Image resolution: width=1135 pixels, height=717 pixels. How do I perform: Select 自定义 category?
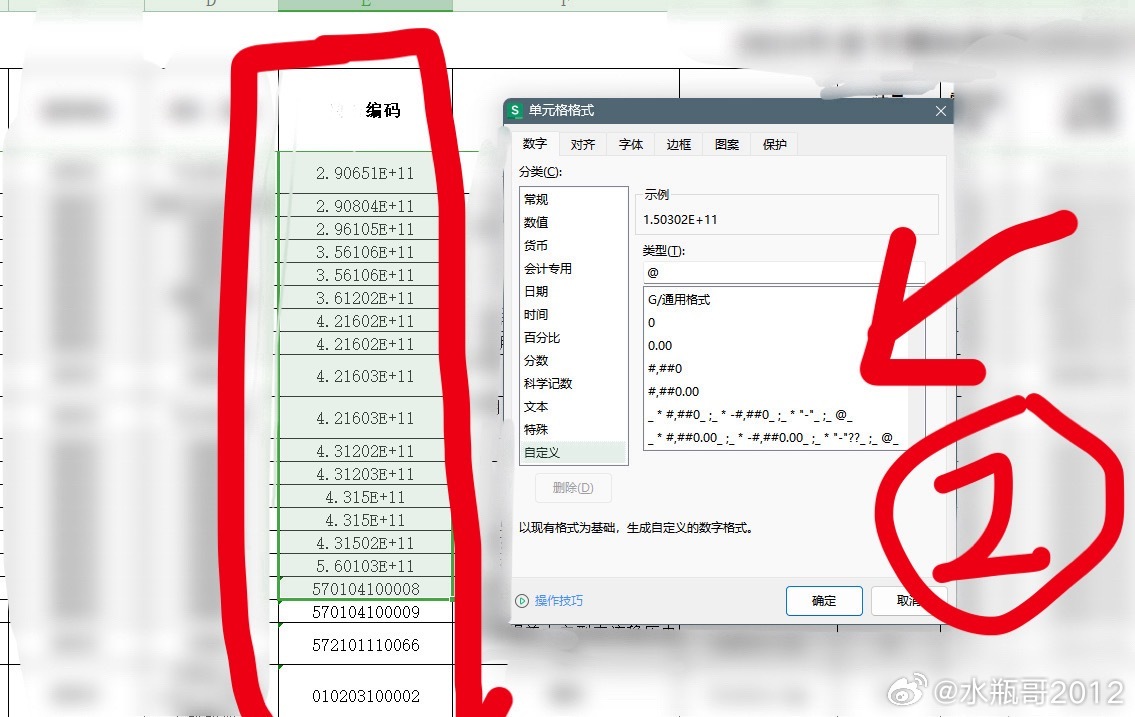[573, 453]
